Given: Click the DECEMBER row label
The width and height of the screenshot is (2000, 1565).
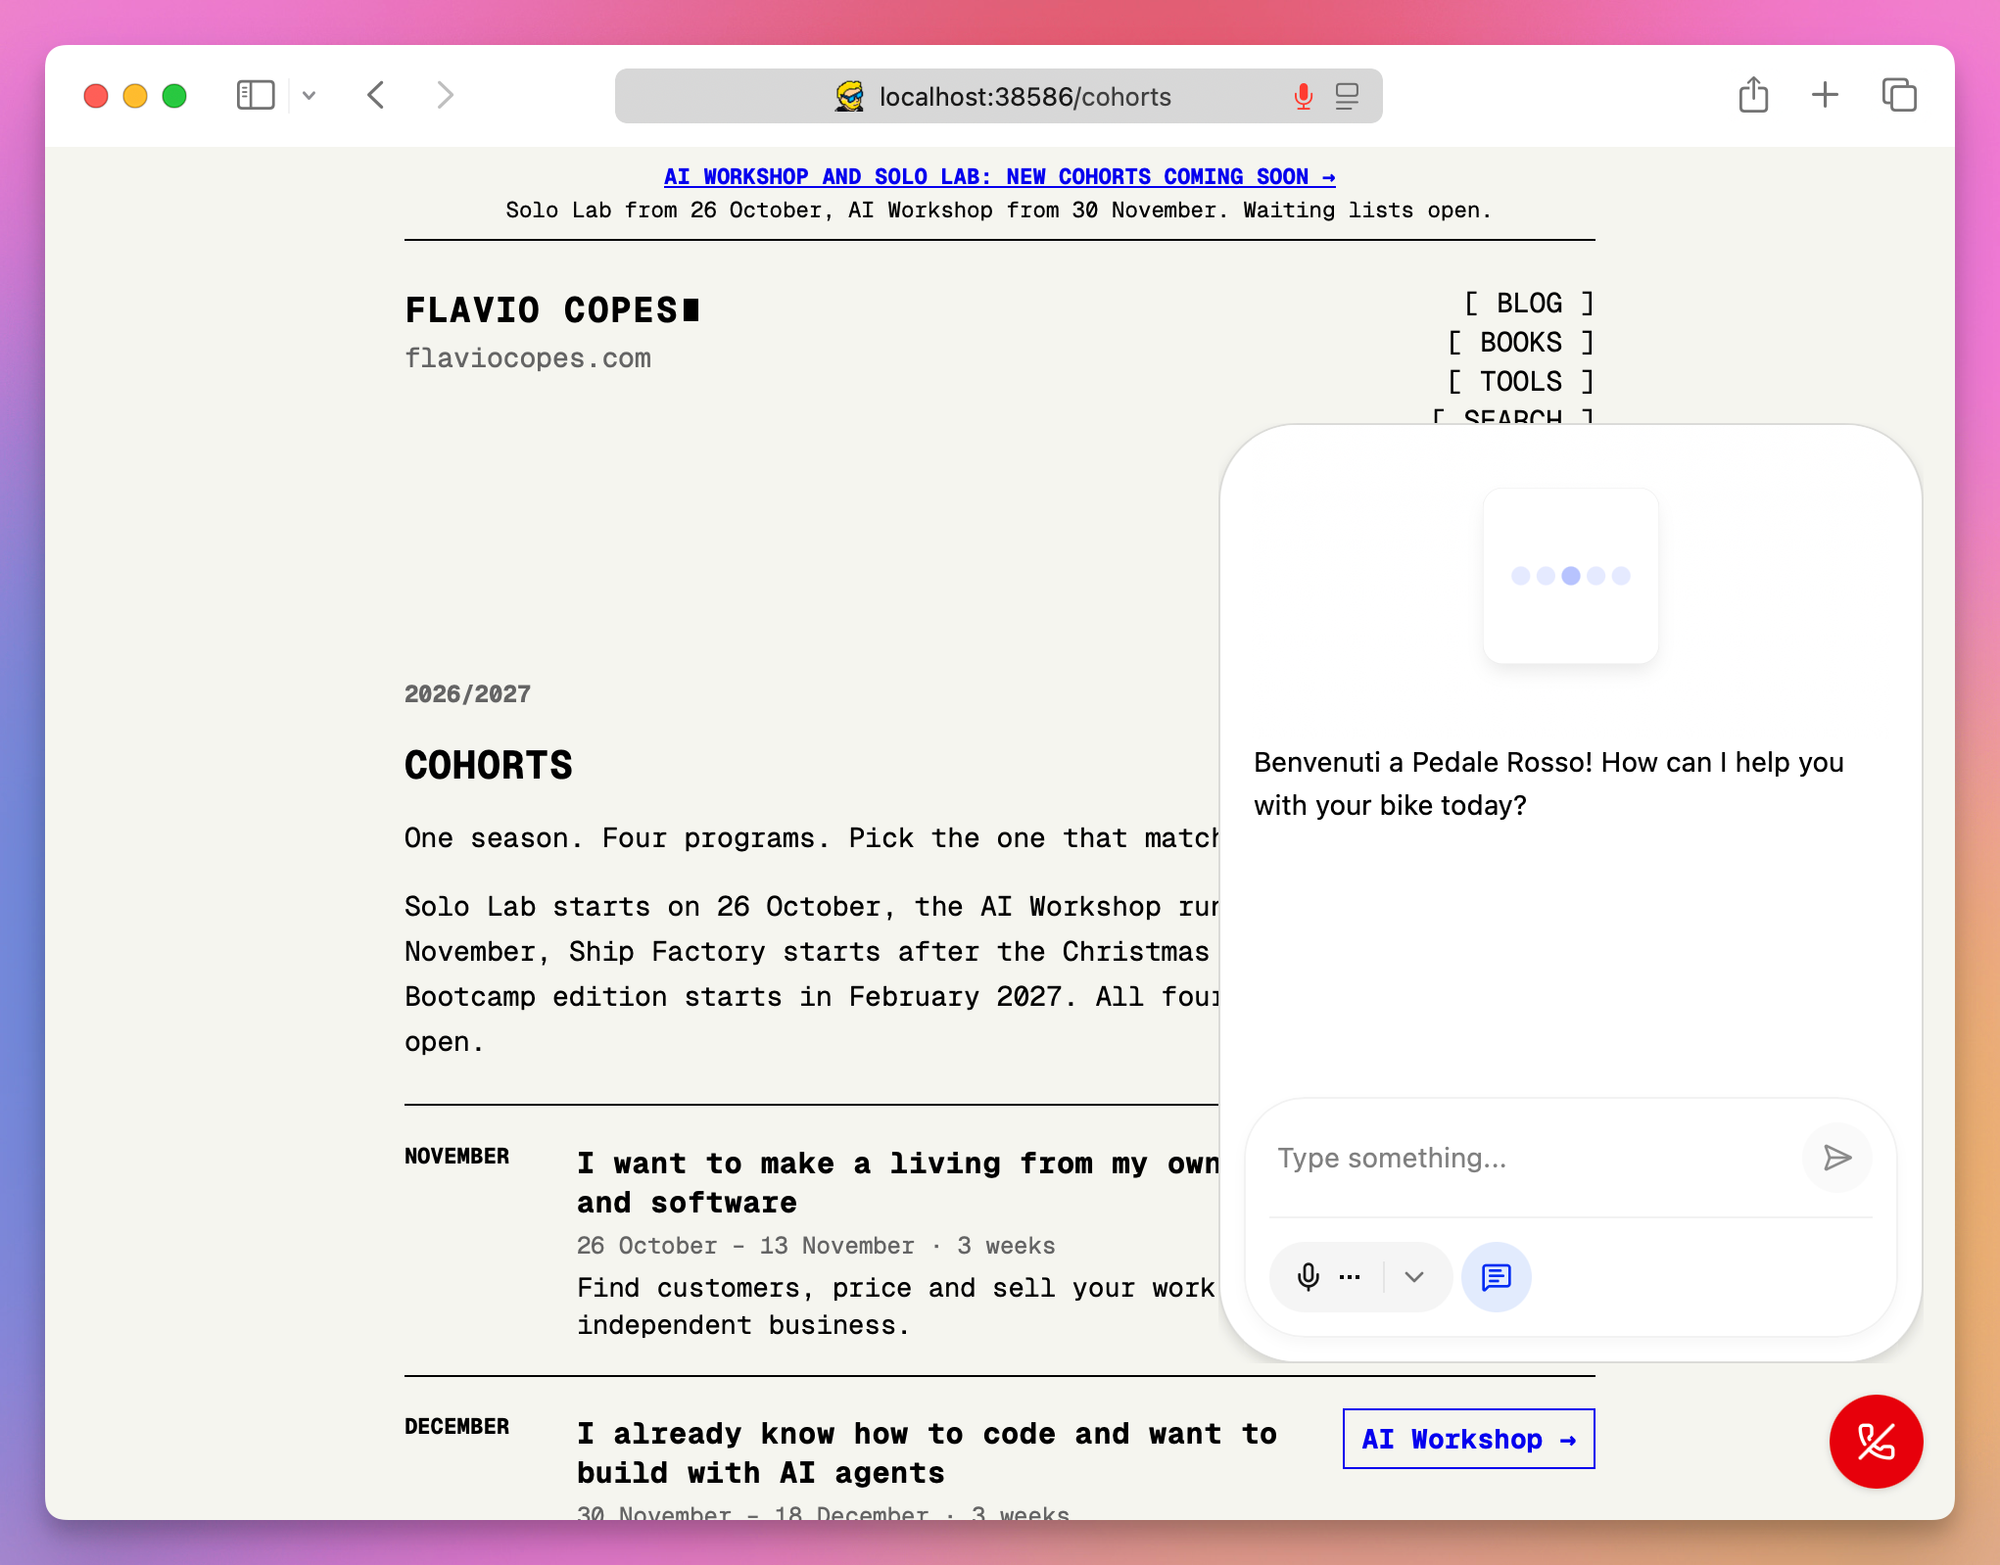Looking at the screenshot, I should (x=457, y=1427).
